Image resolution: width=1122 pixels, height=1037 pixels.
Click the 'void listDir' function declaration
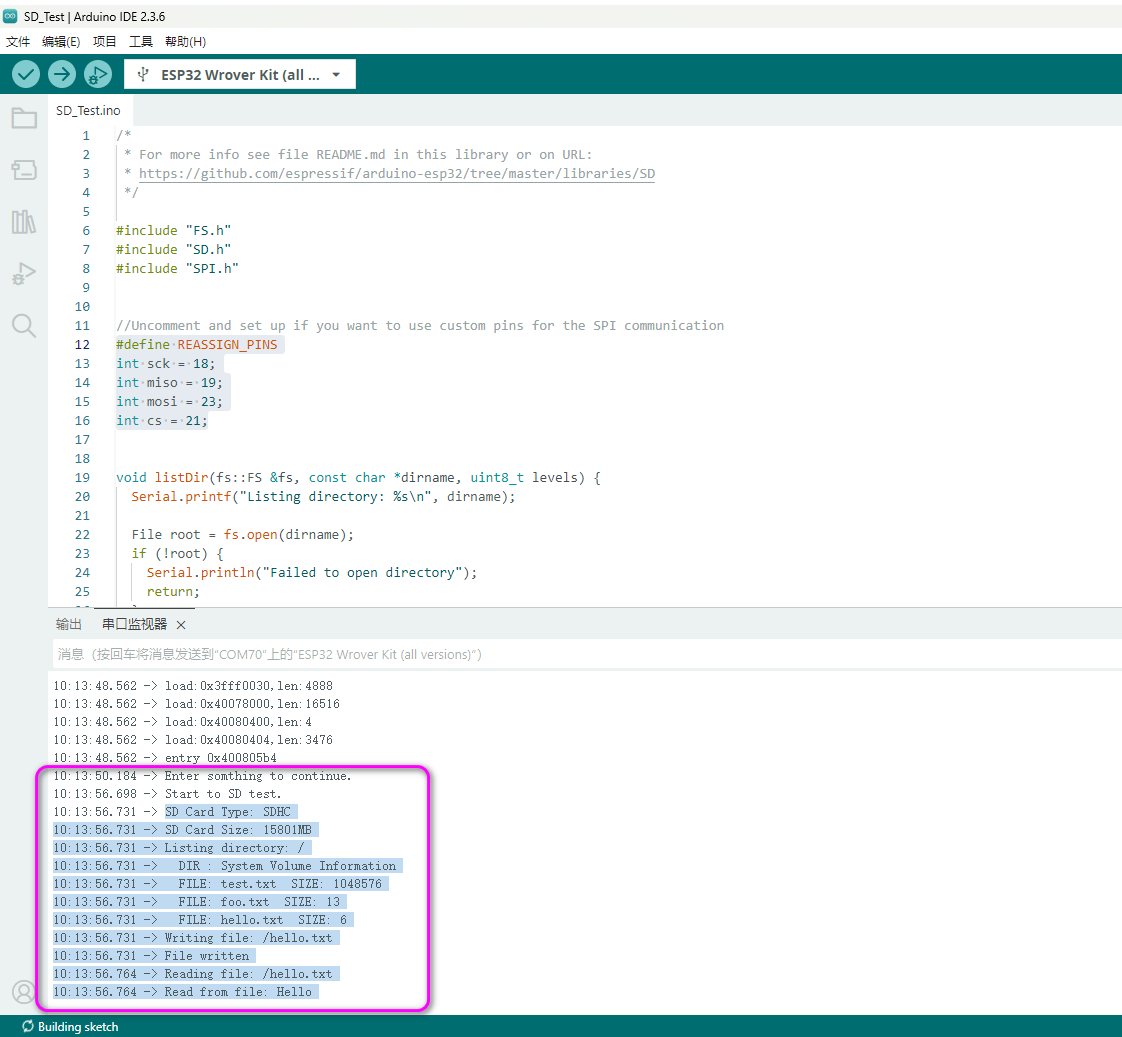[358, 477]
